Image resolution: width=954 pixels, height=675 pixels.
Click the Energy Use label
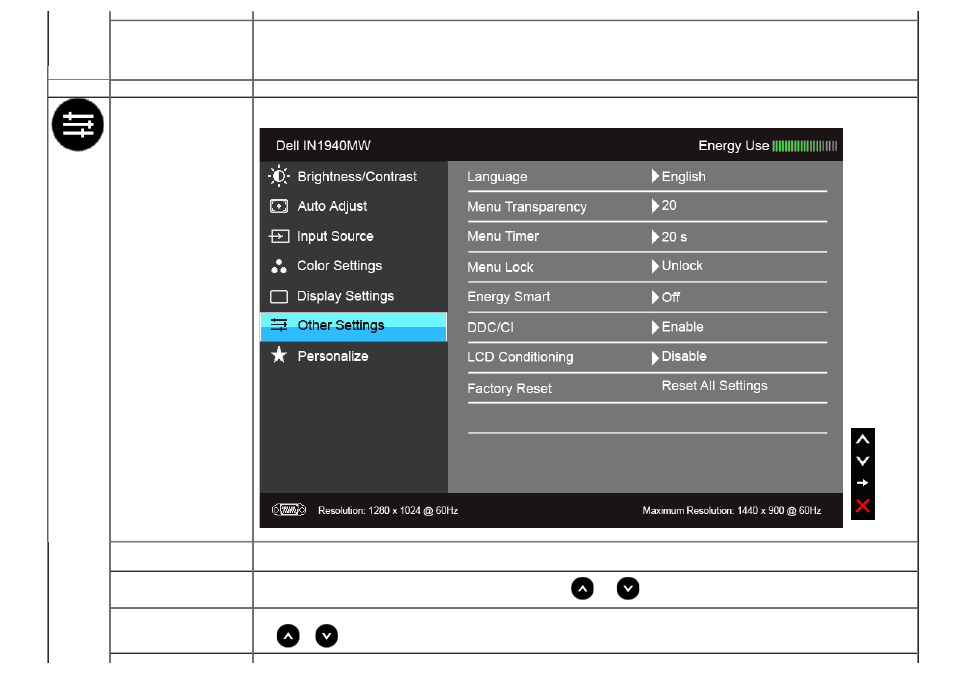[733, 145]
